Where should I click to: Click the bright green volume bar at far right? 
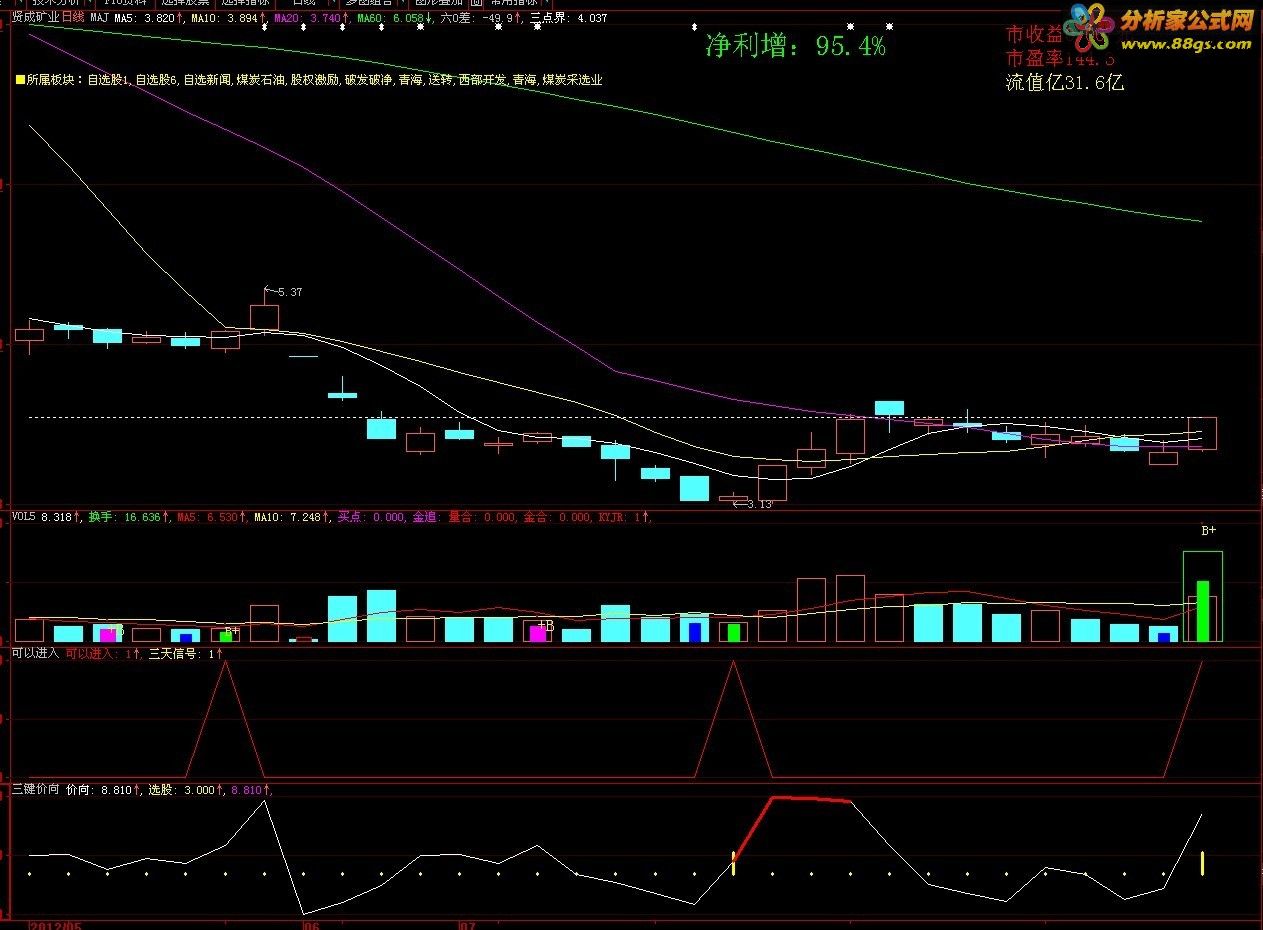(x=1203, y=611)
